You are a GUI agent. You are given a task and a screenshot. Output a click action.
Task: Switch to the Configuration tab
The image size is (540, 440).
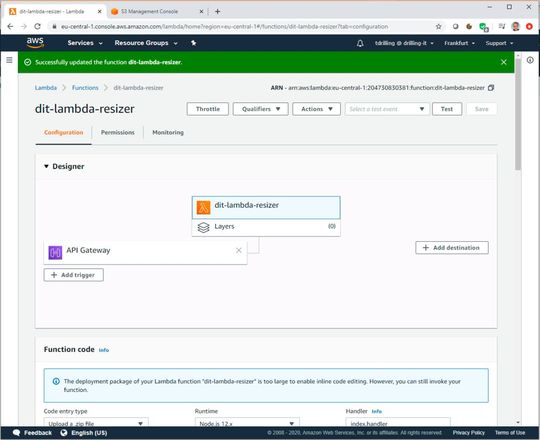point(64,133)
